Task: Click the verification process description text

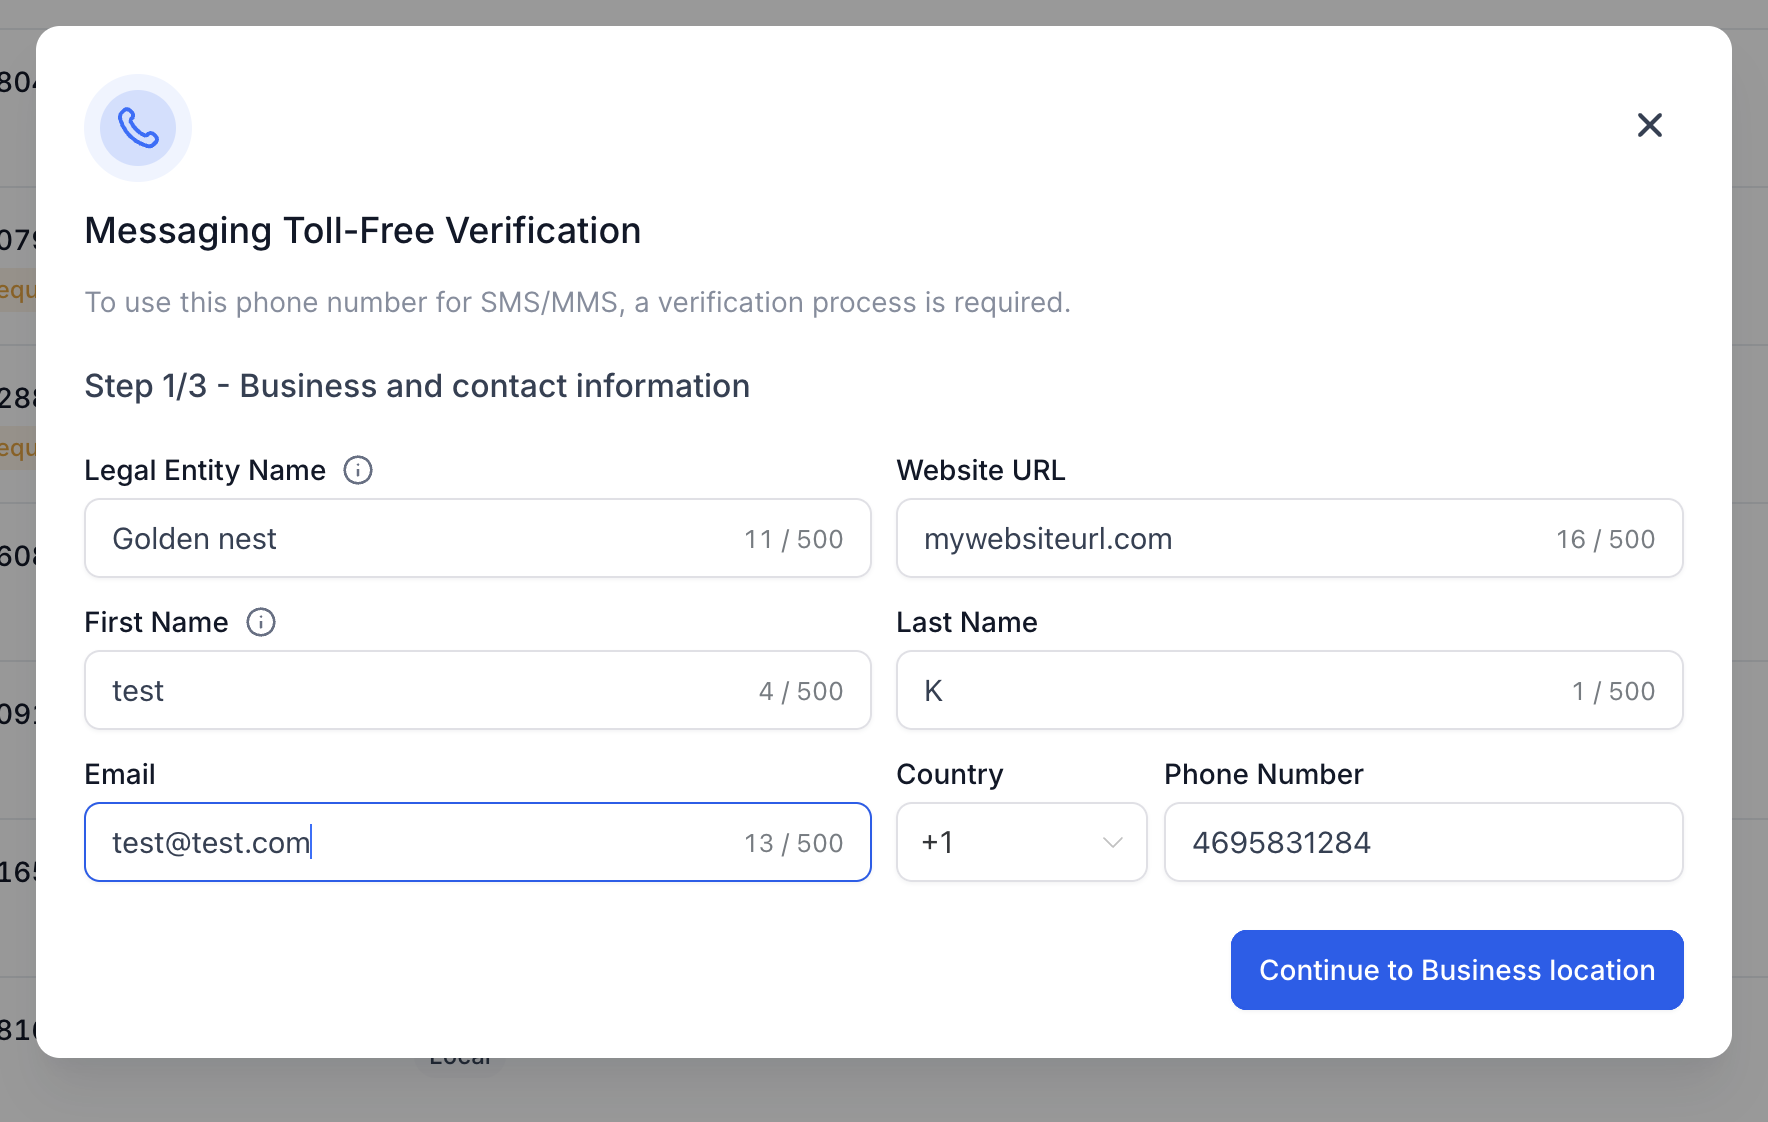Action: coord(578,302)
